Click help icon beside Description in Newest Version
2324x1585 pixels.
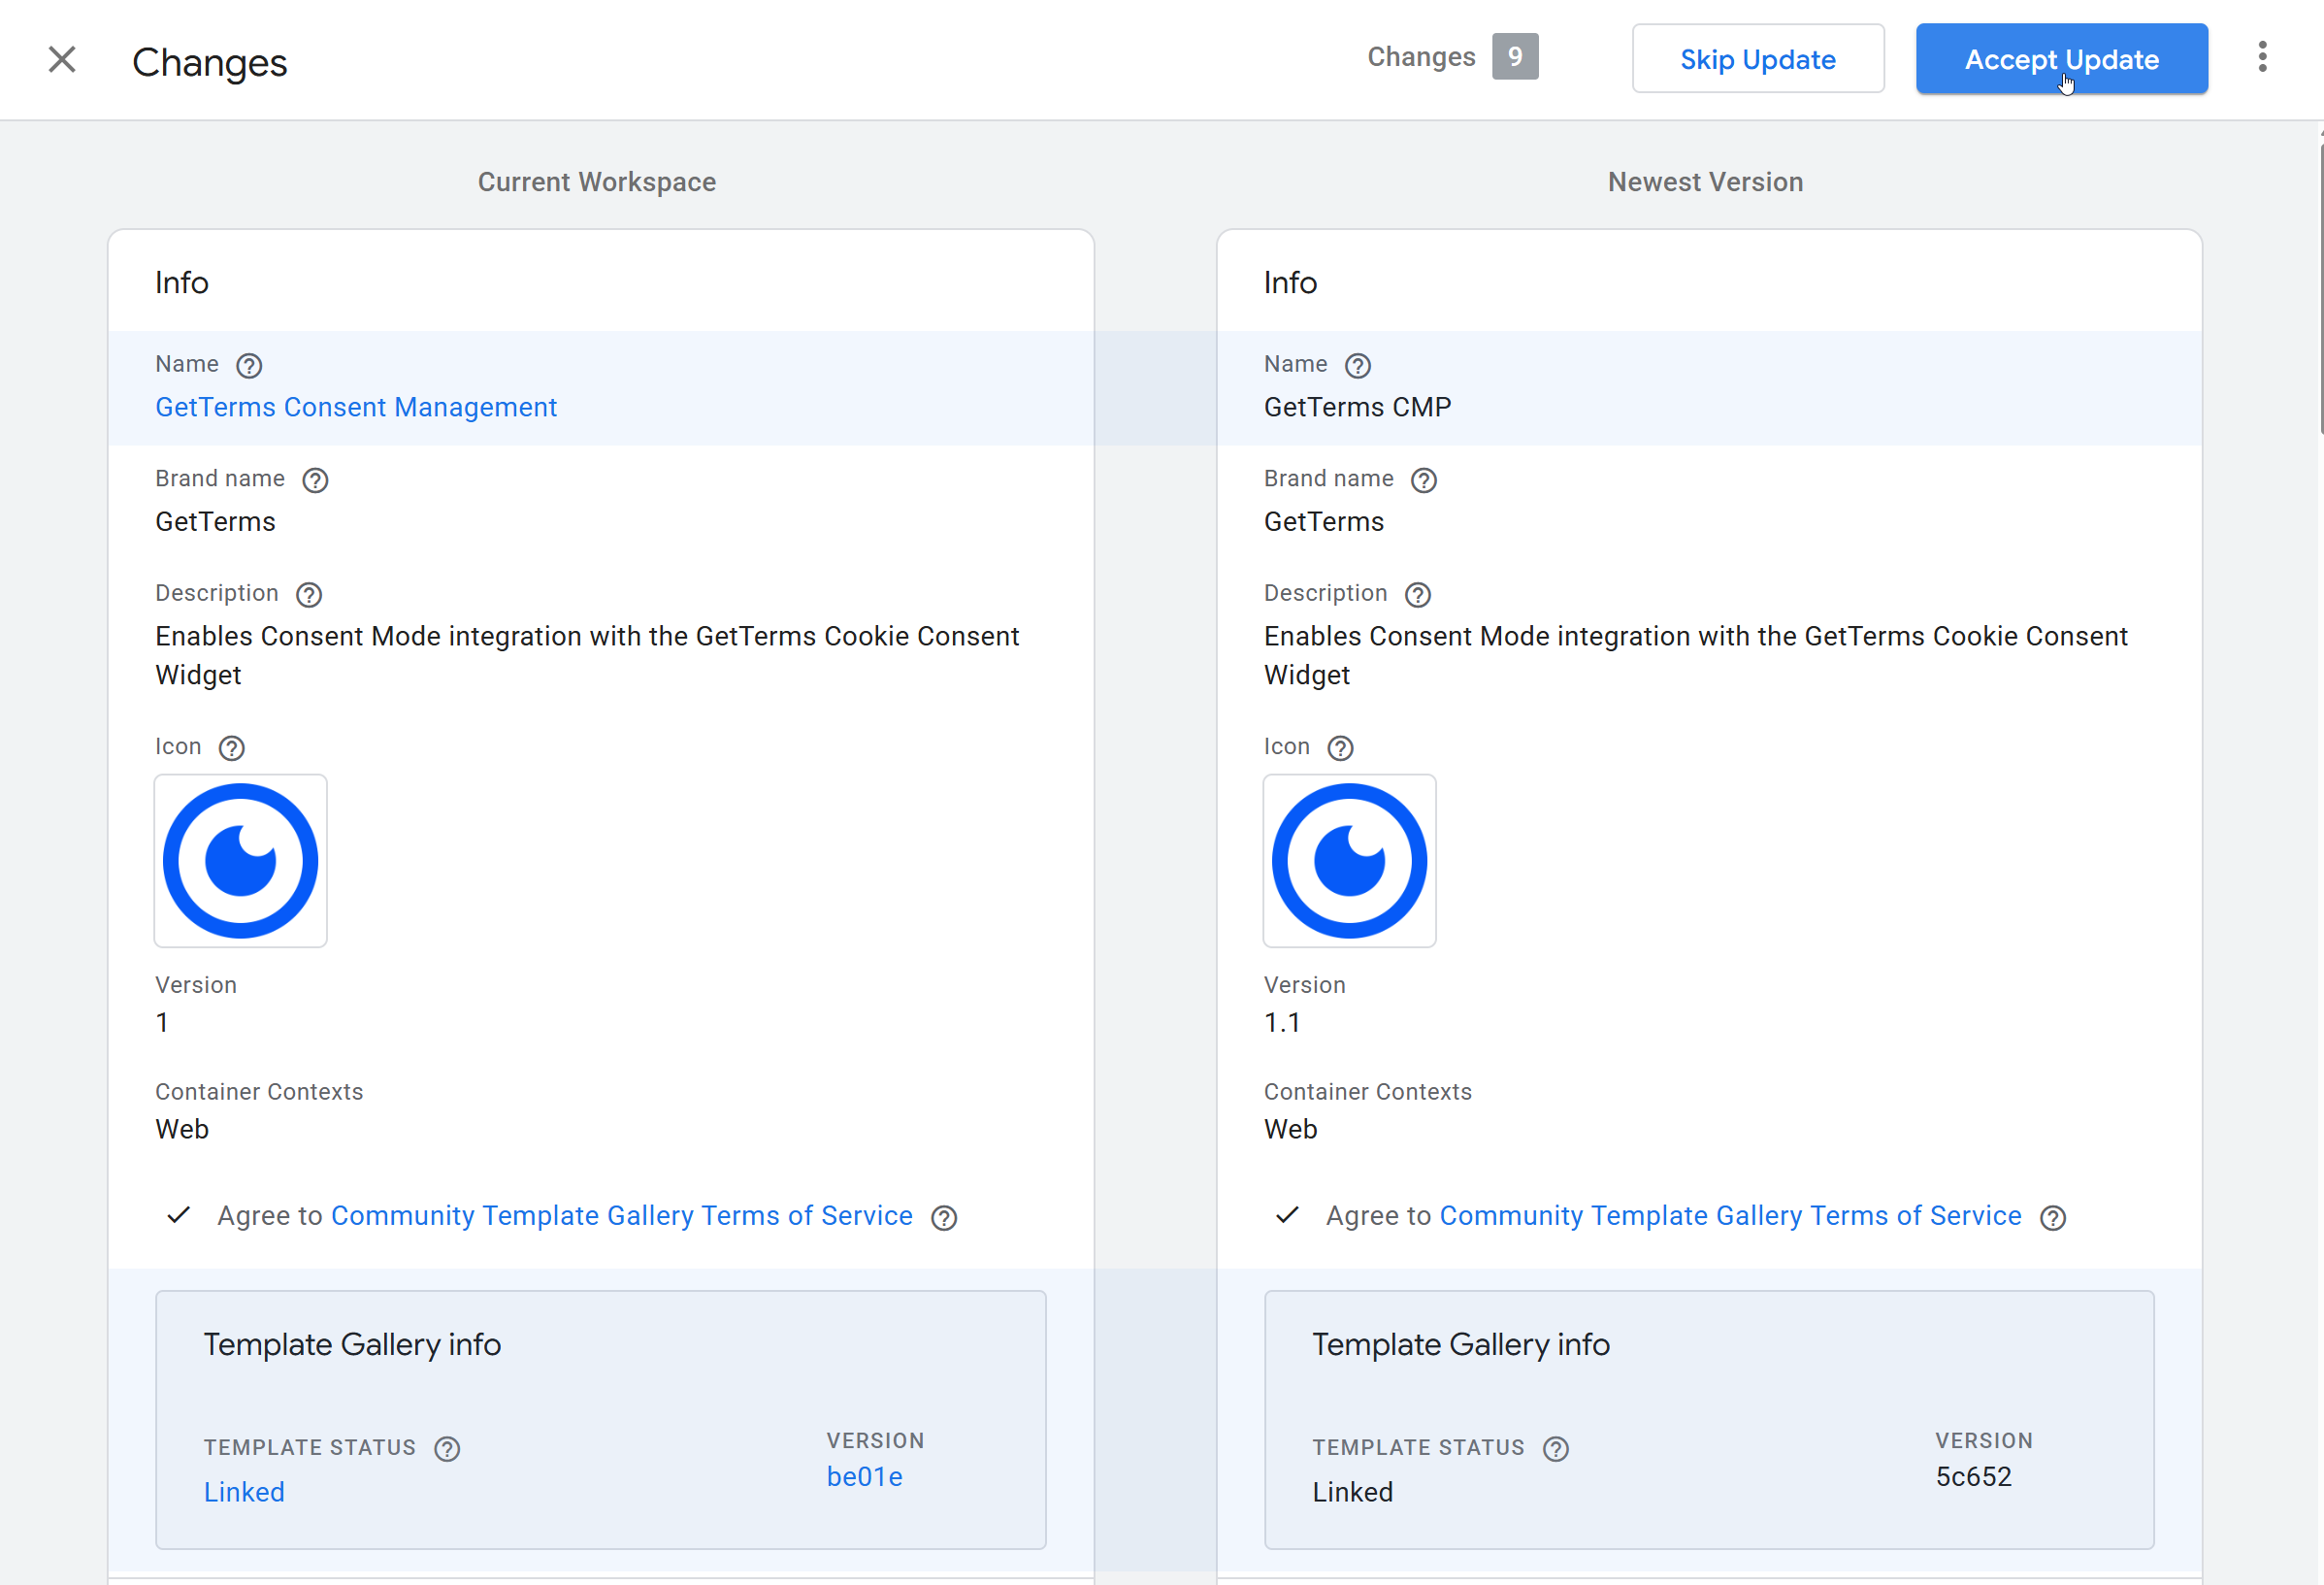(x=1418, y=595)
